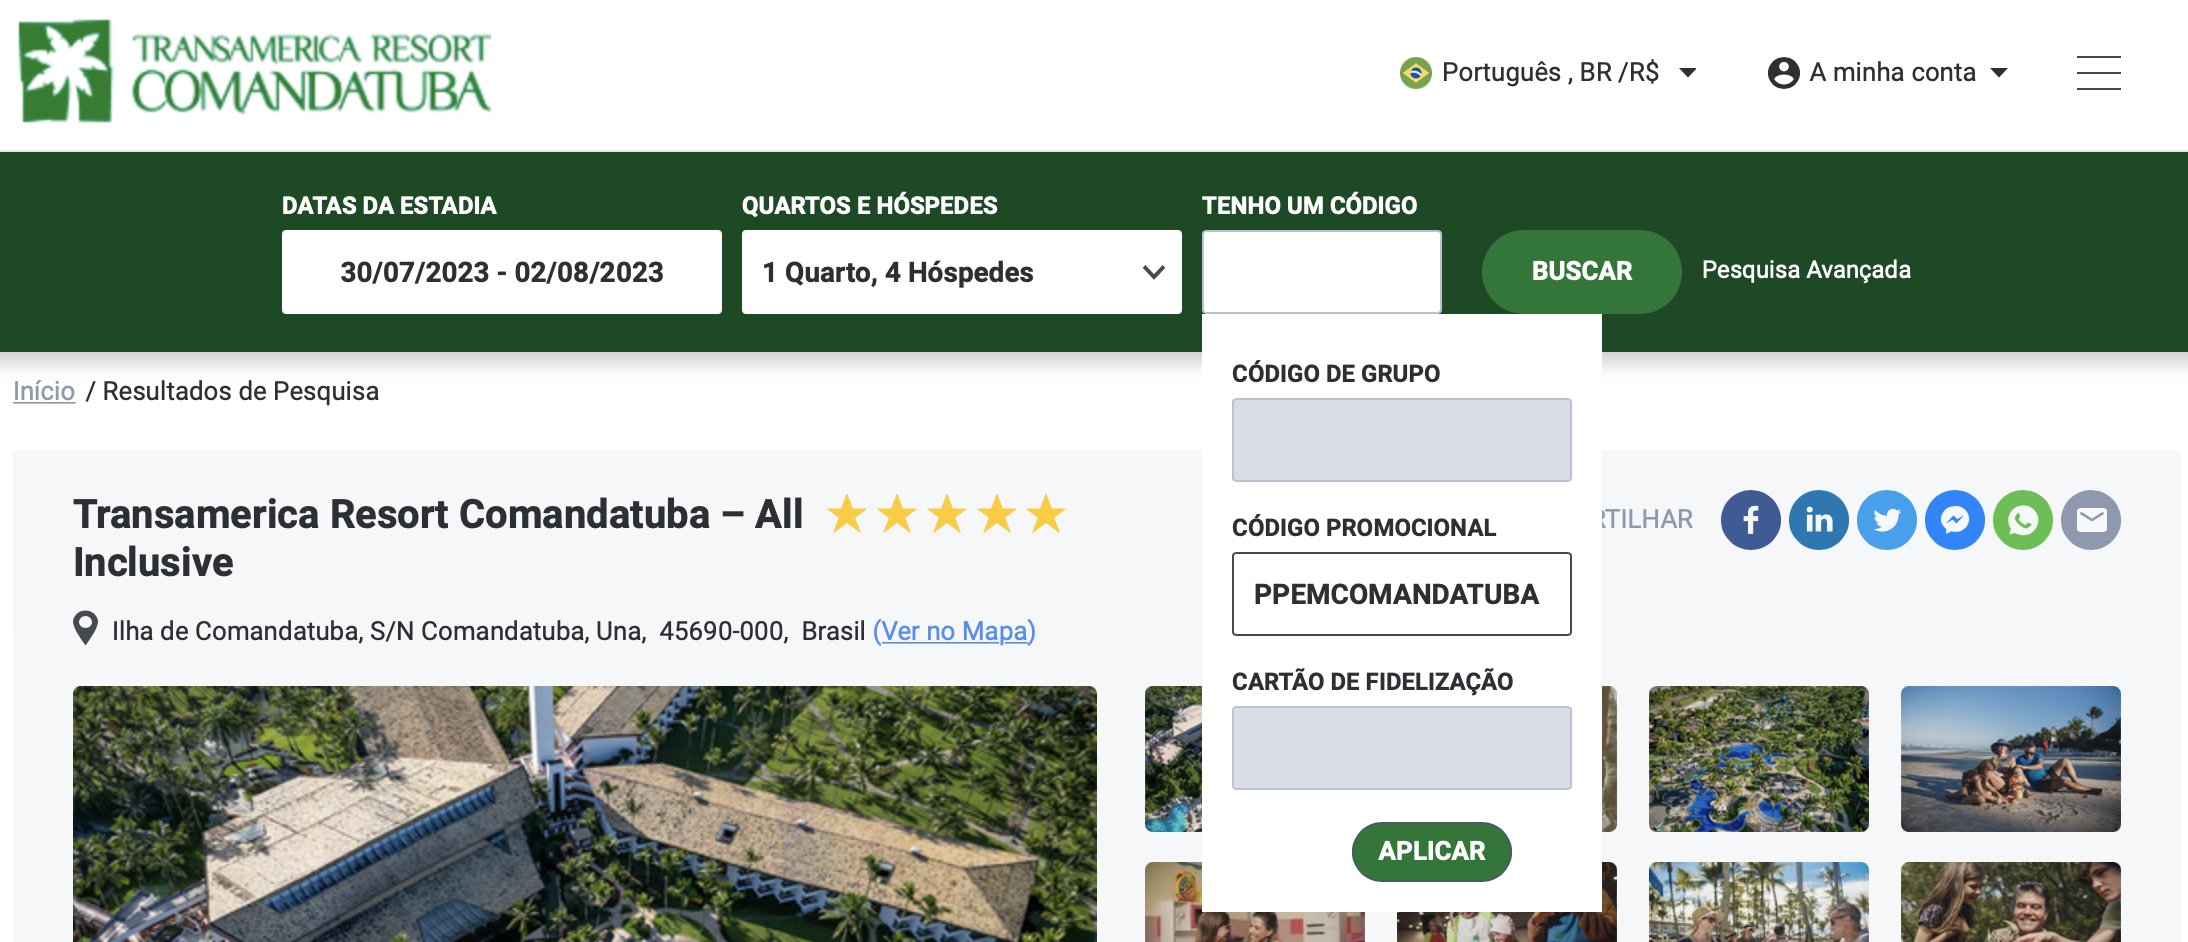Expand the Português, BR /R$ language dropdown

(1548, 72)
